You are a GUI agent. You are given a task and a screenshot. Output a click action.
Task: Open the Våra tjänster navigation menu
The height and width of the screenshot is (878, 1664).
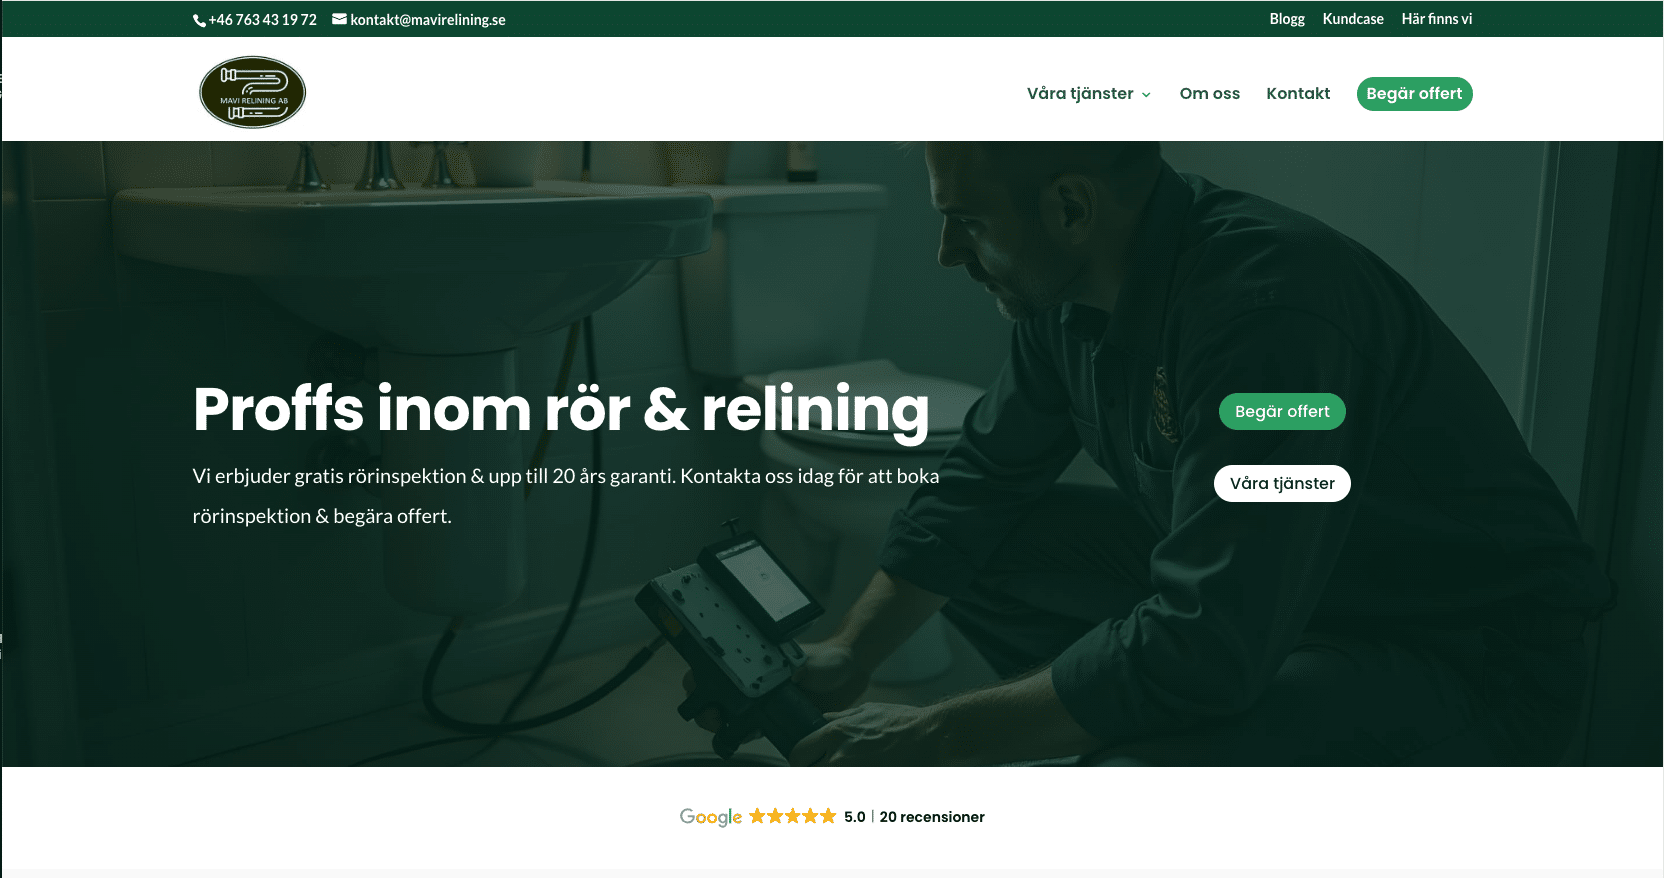pos(1080,93)
